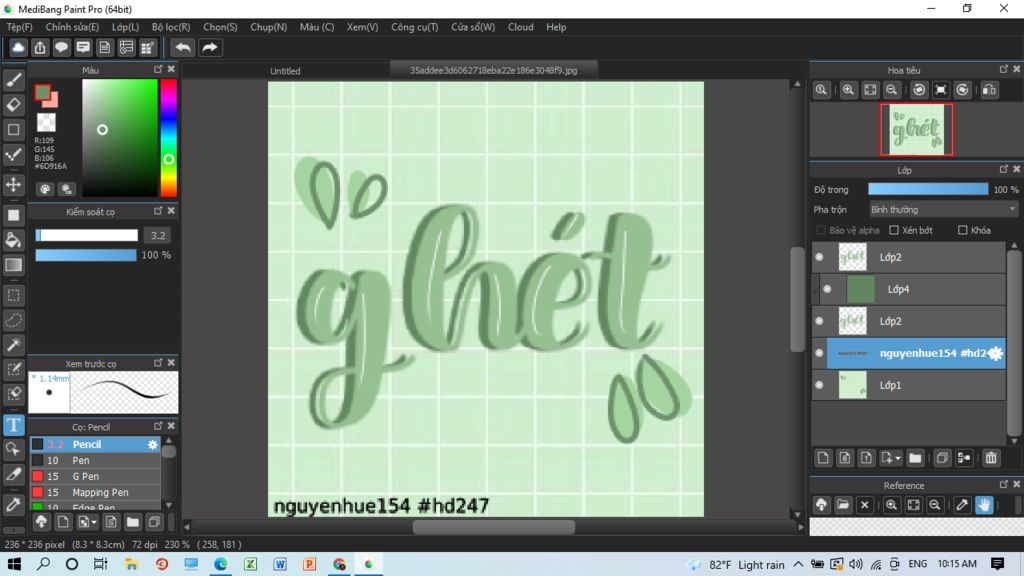
Task: Click the canvas horizontal scrollbar
Action: pyautogui.click(x=494, y=527)
